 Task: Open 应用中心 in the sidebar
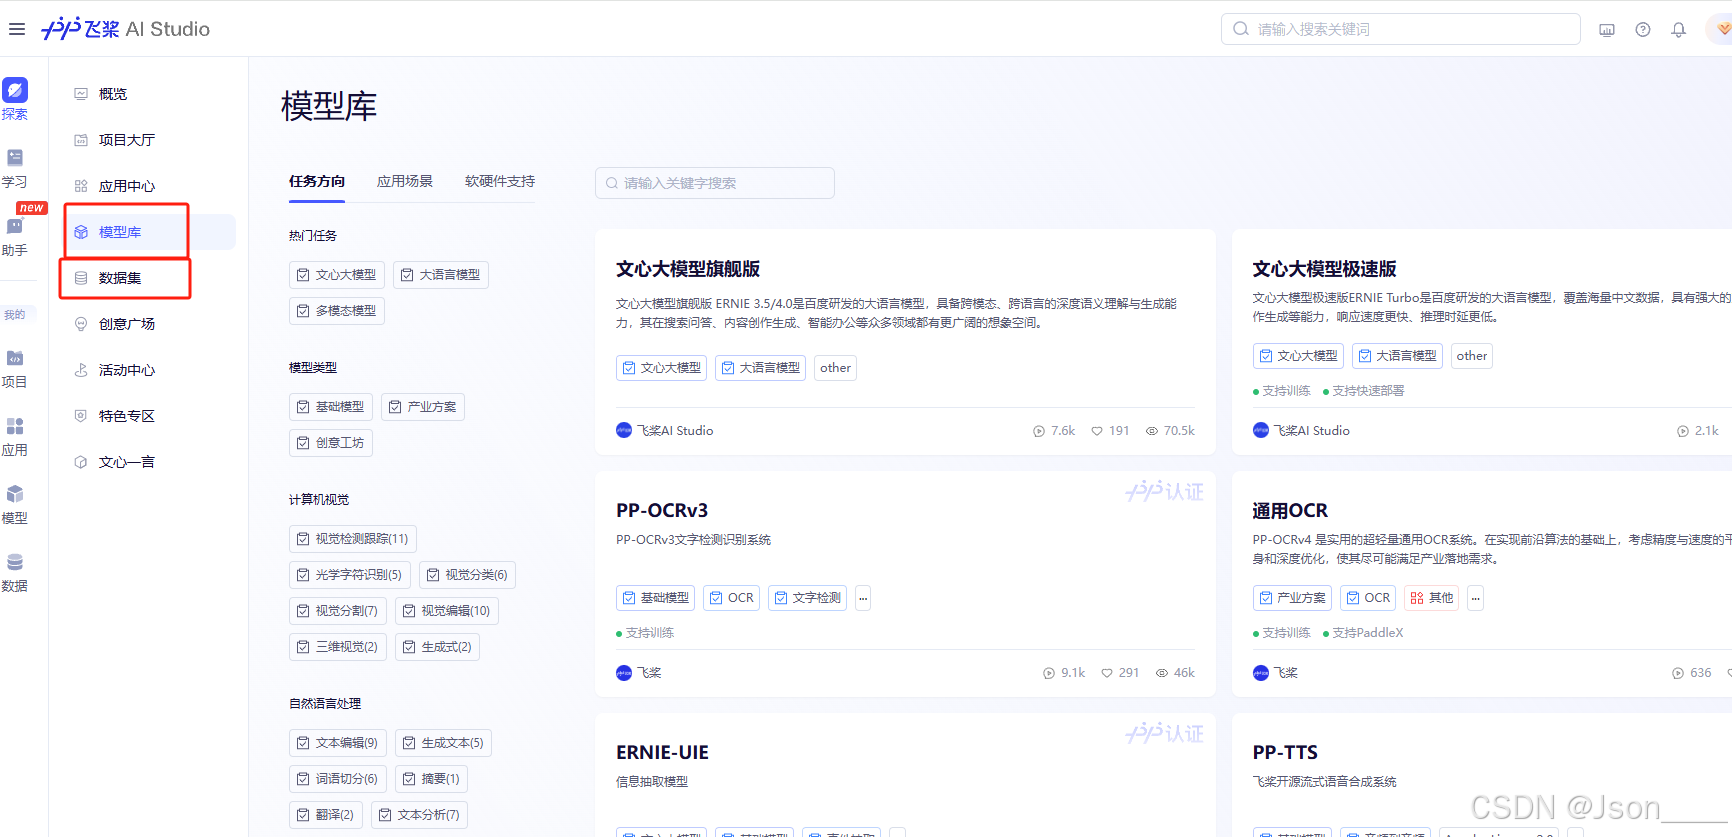[x=126, y=186]
